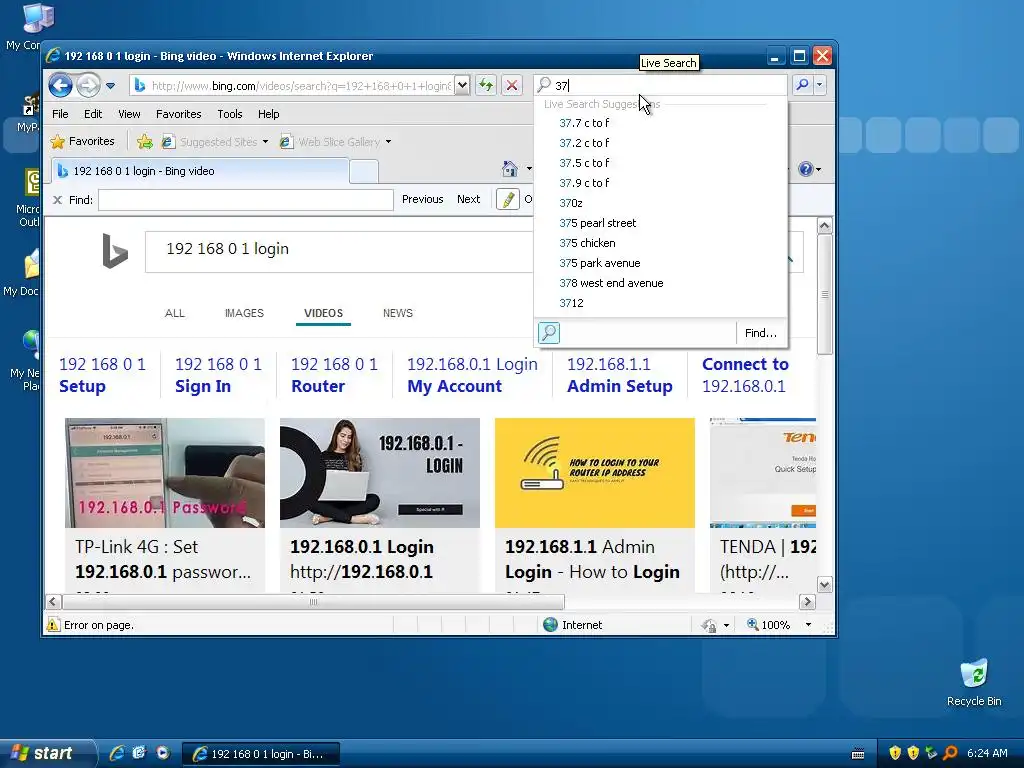The image size is (1024, 768).
Task: Choose suggestion 375 chicken
Action: click(587, 243)
